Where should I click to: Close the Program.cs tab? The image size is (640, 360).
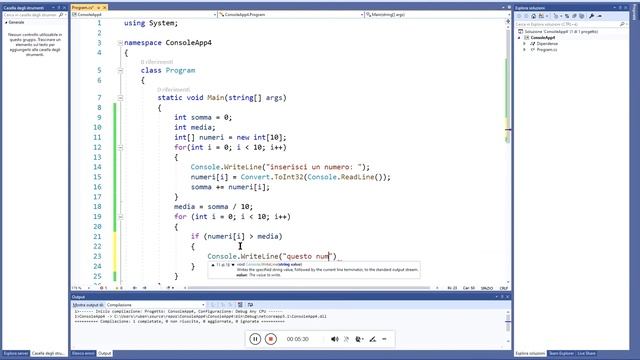point(104,8)
